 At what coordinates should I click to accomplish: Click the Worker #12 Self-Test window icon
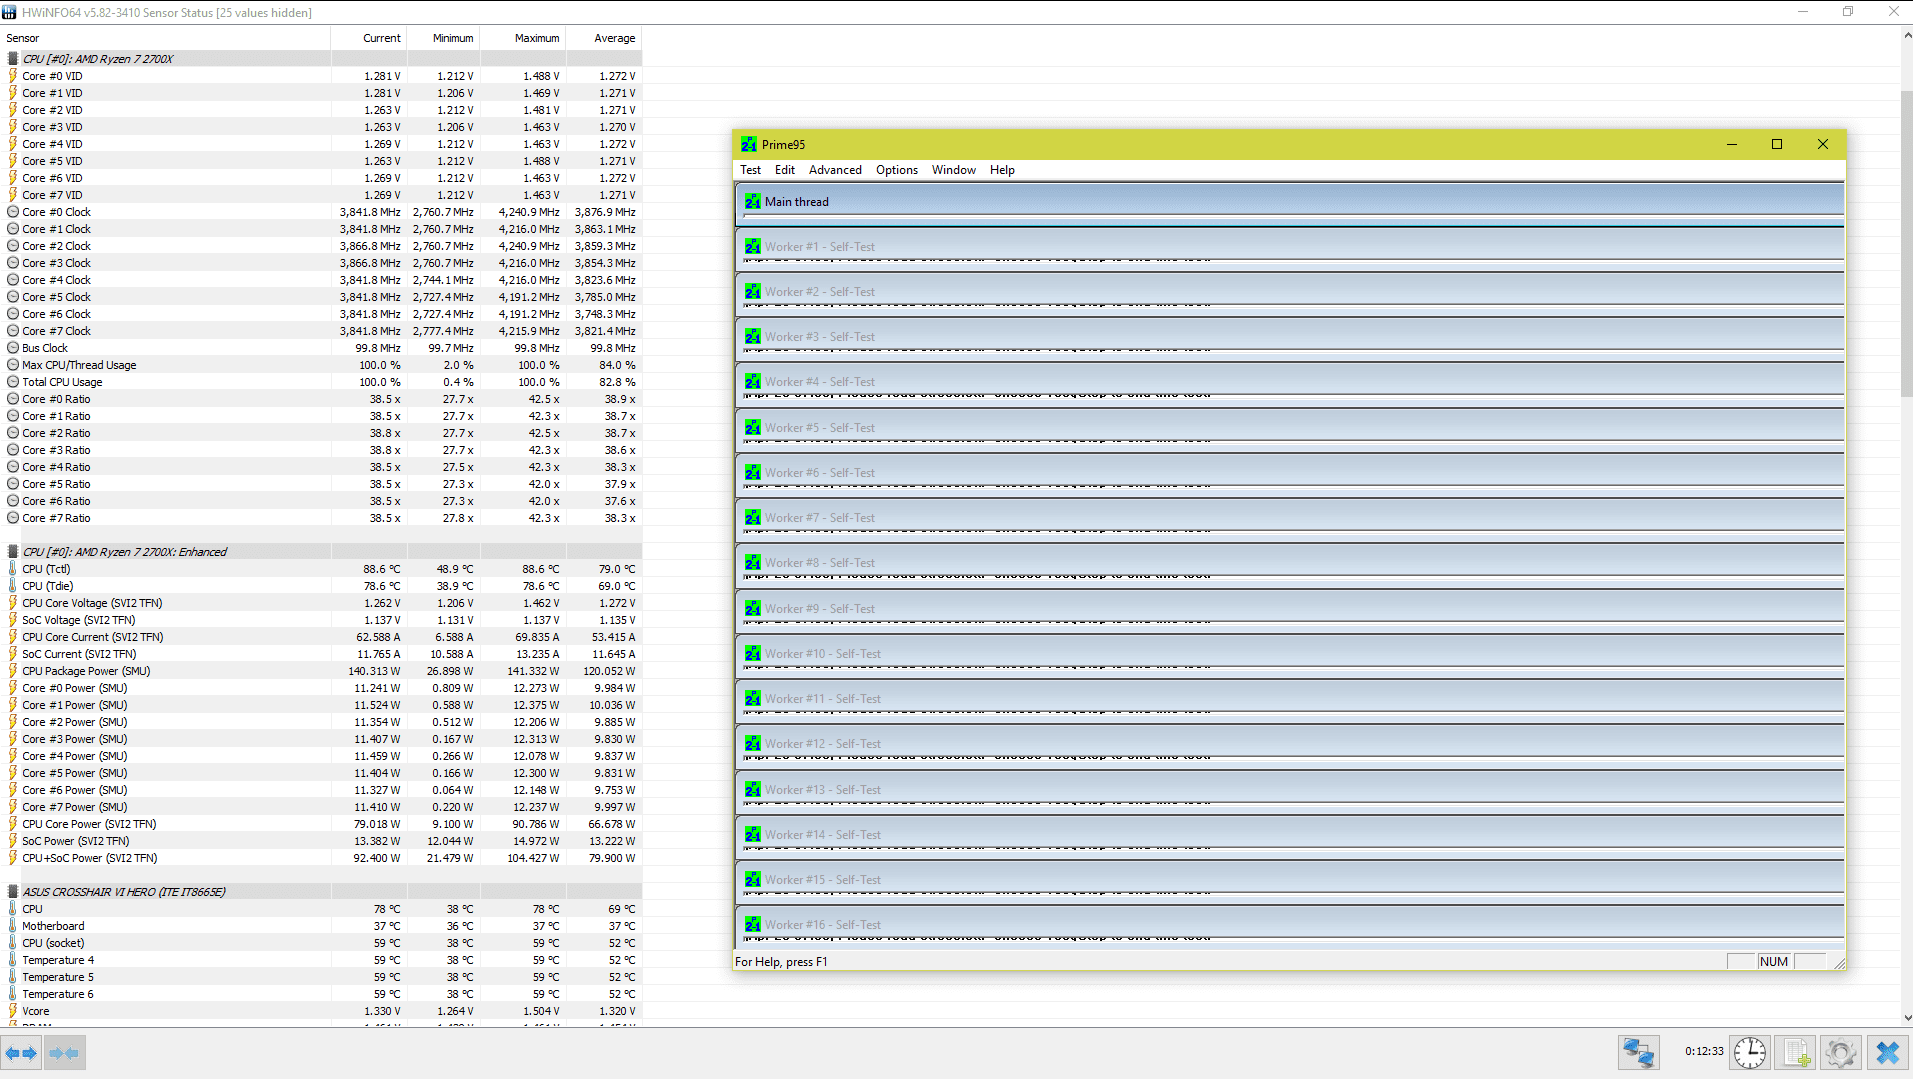coord(753,744)
